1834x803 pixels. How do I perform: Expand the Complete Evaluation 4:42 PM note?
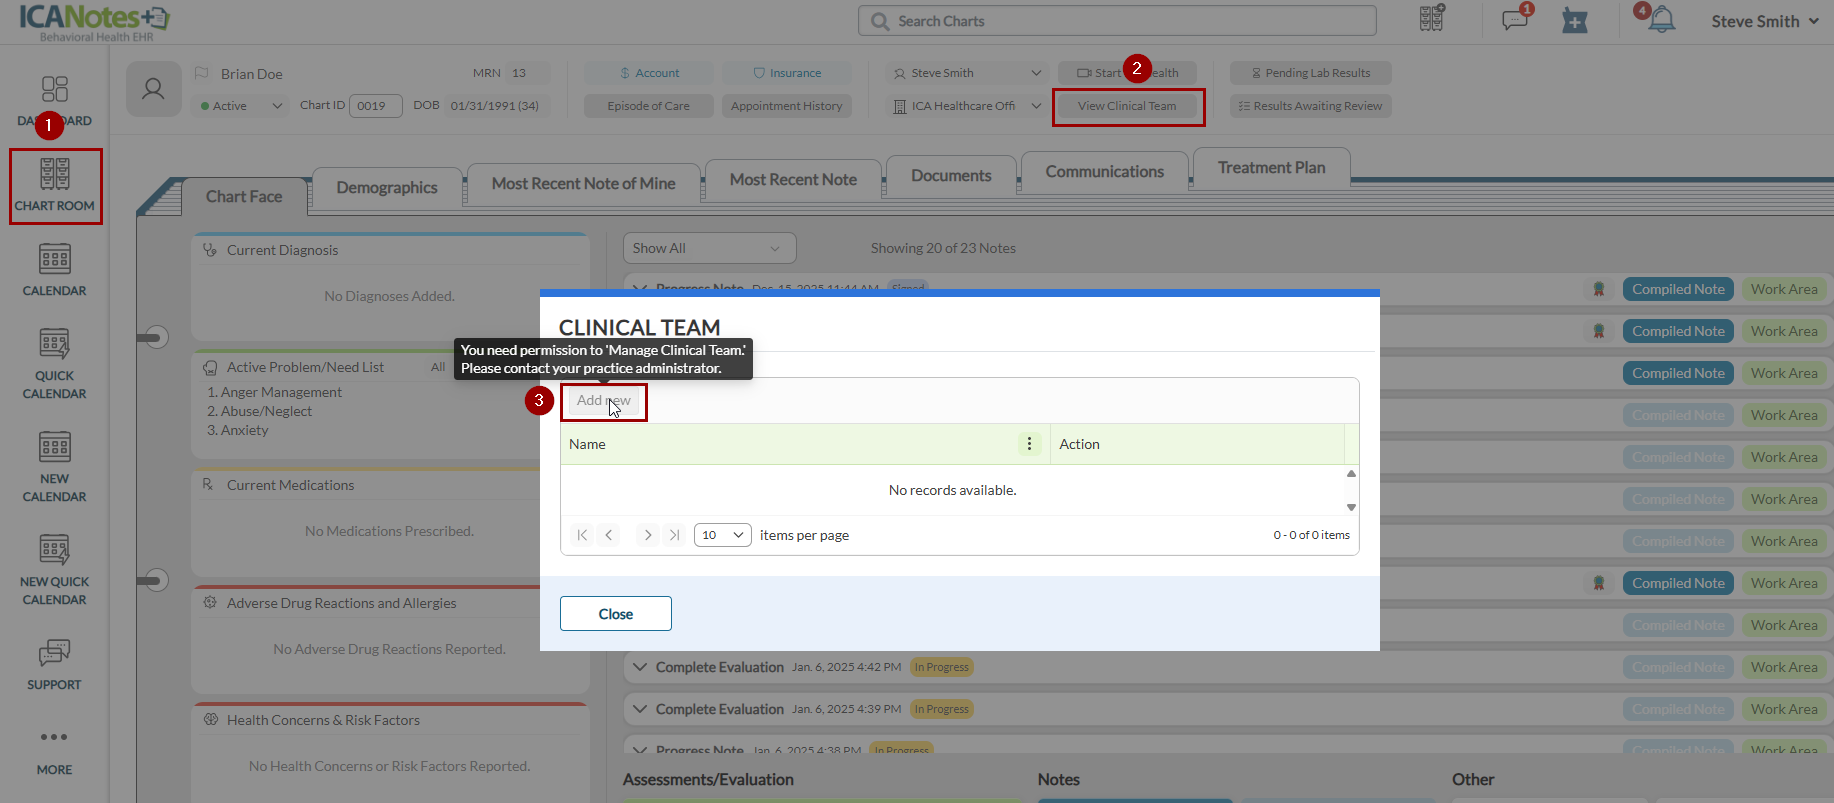[x=639, y=667]
